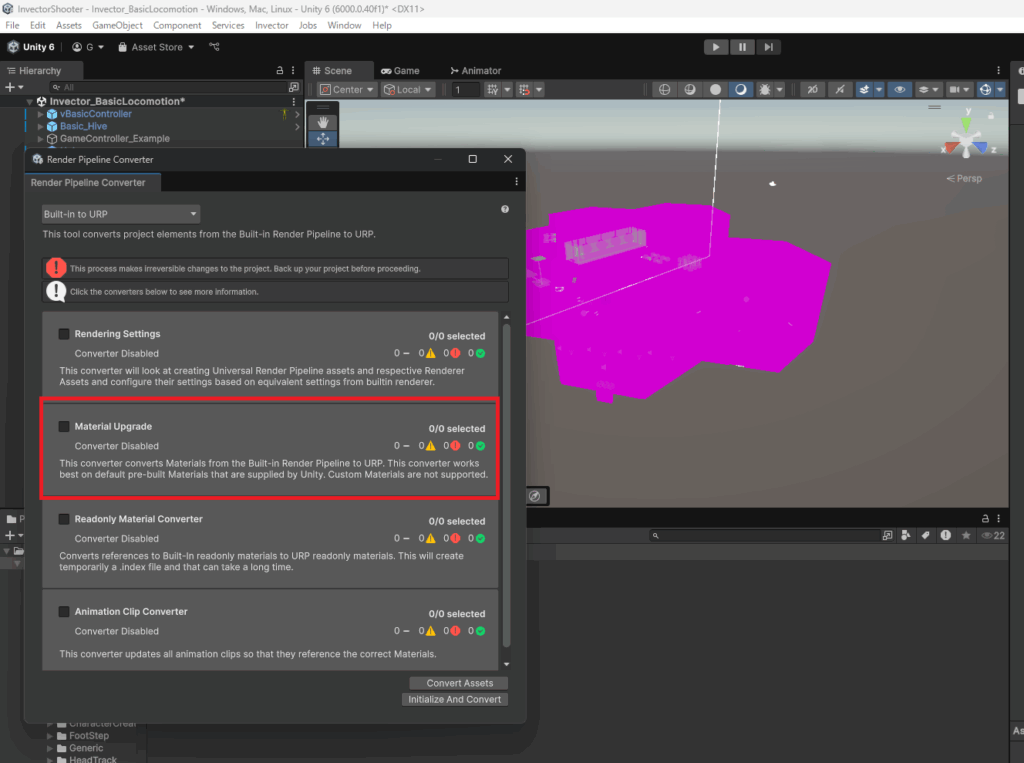The image size is (1024, 763).
Task: Click the Convert Assets button
Action: point(459,683)
